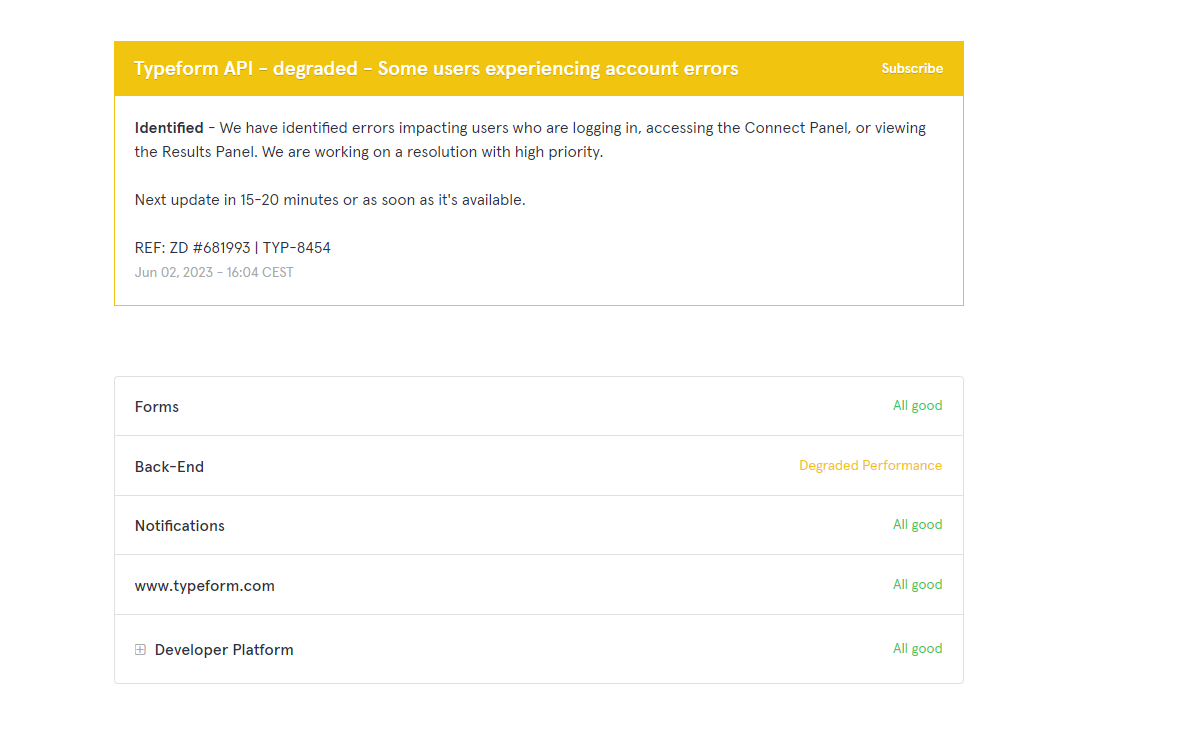Click the Degraded Performance status text
1181x747 pixels.
[x=870, y=465]
